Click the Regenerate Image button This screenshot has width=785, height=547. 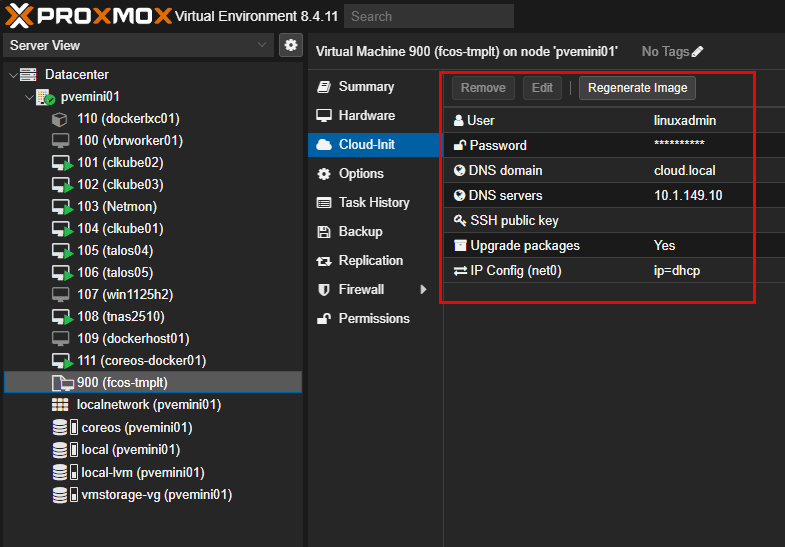[x=637, y=88]
